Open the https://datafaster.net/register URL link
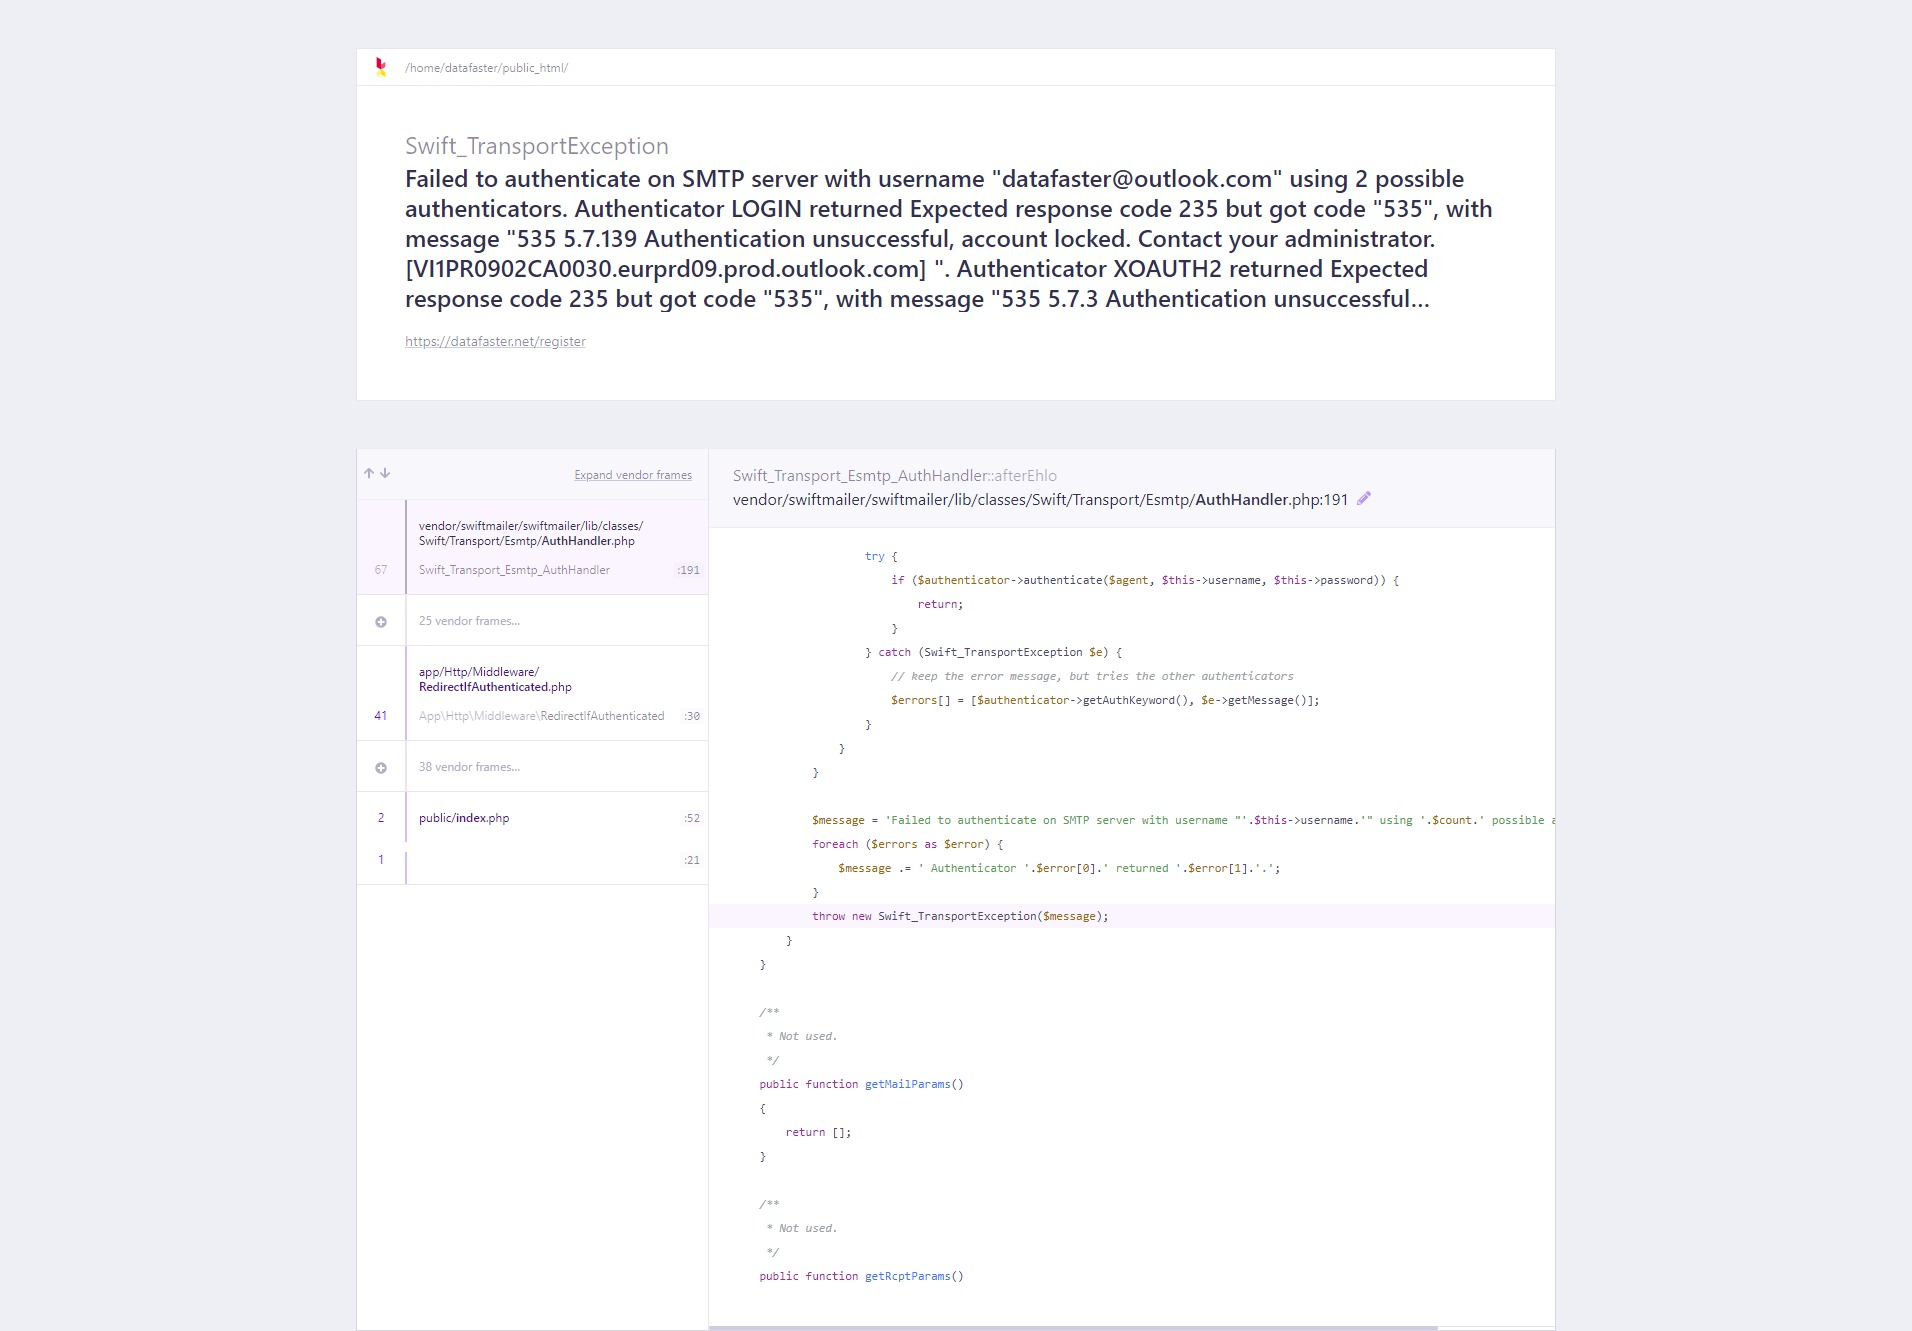 (495, 341)
